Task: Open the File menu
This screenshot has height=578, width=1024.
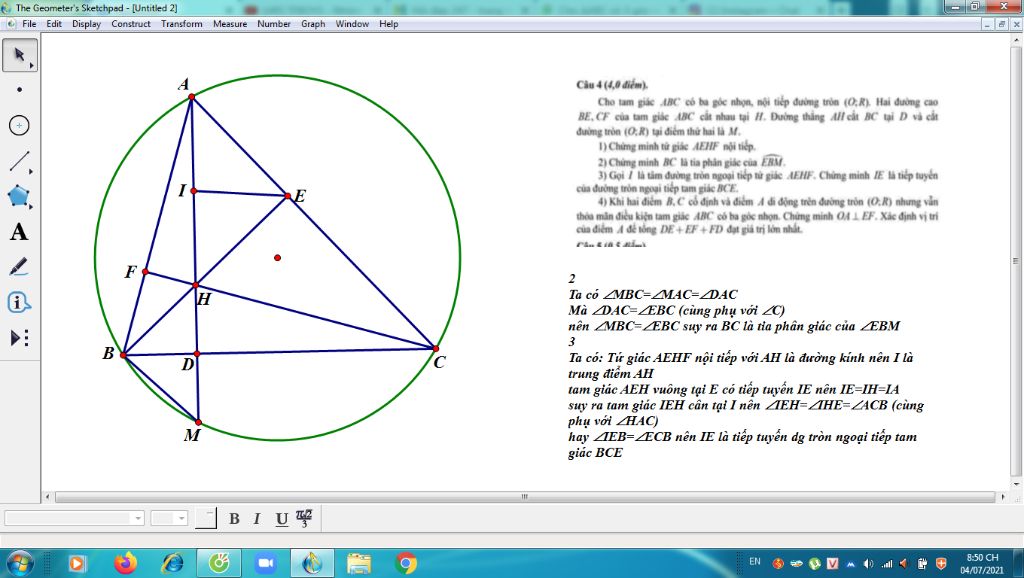Action: [x=29, y=24]
